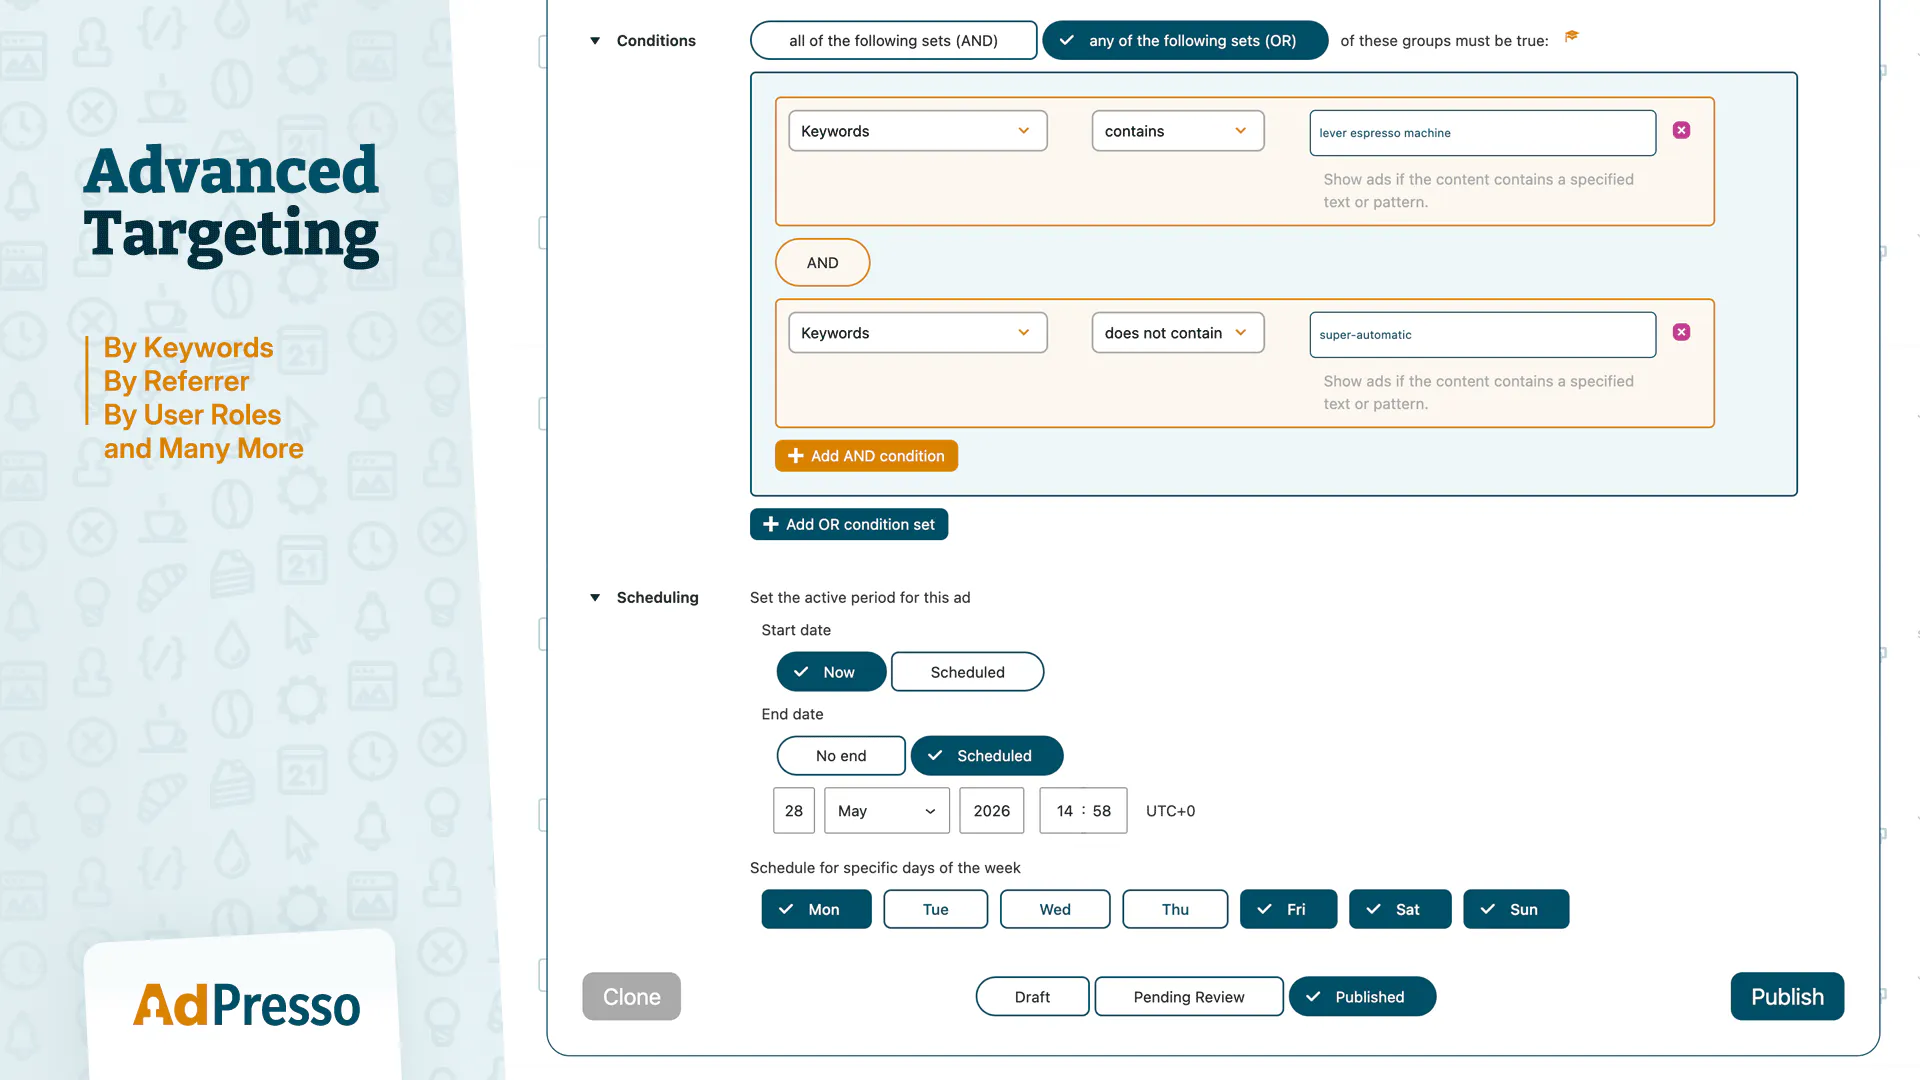Set start date to Scheduled

[967, 672]
